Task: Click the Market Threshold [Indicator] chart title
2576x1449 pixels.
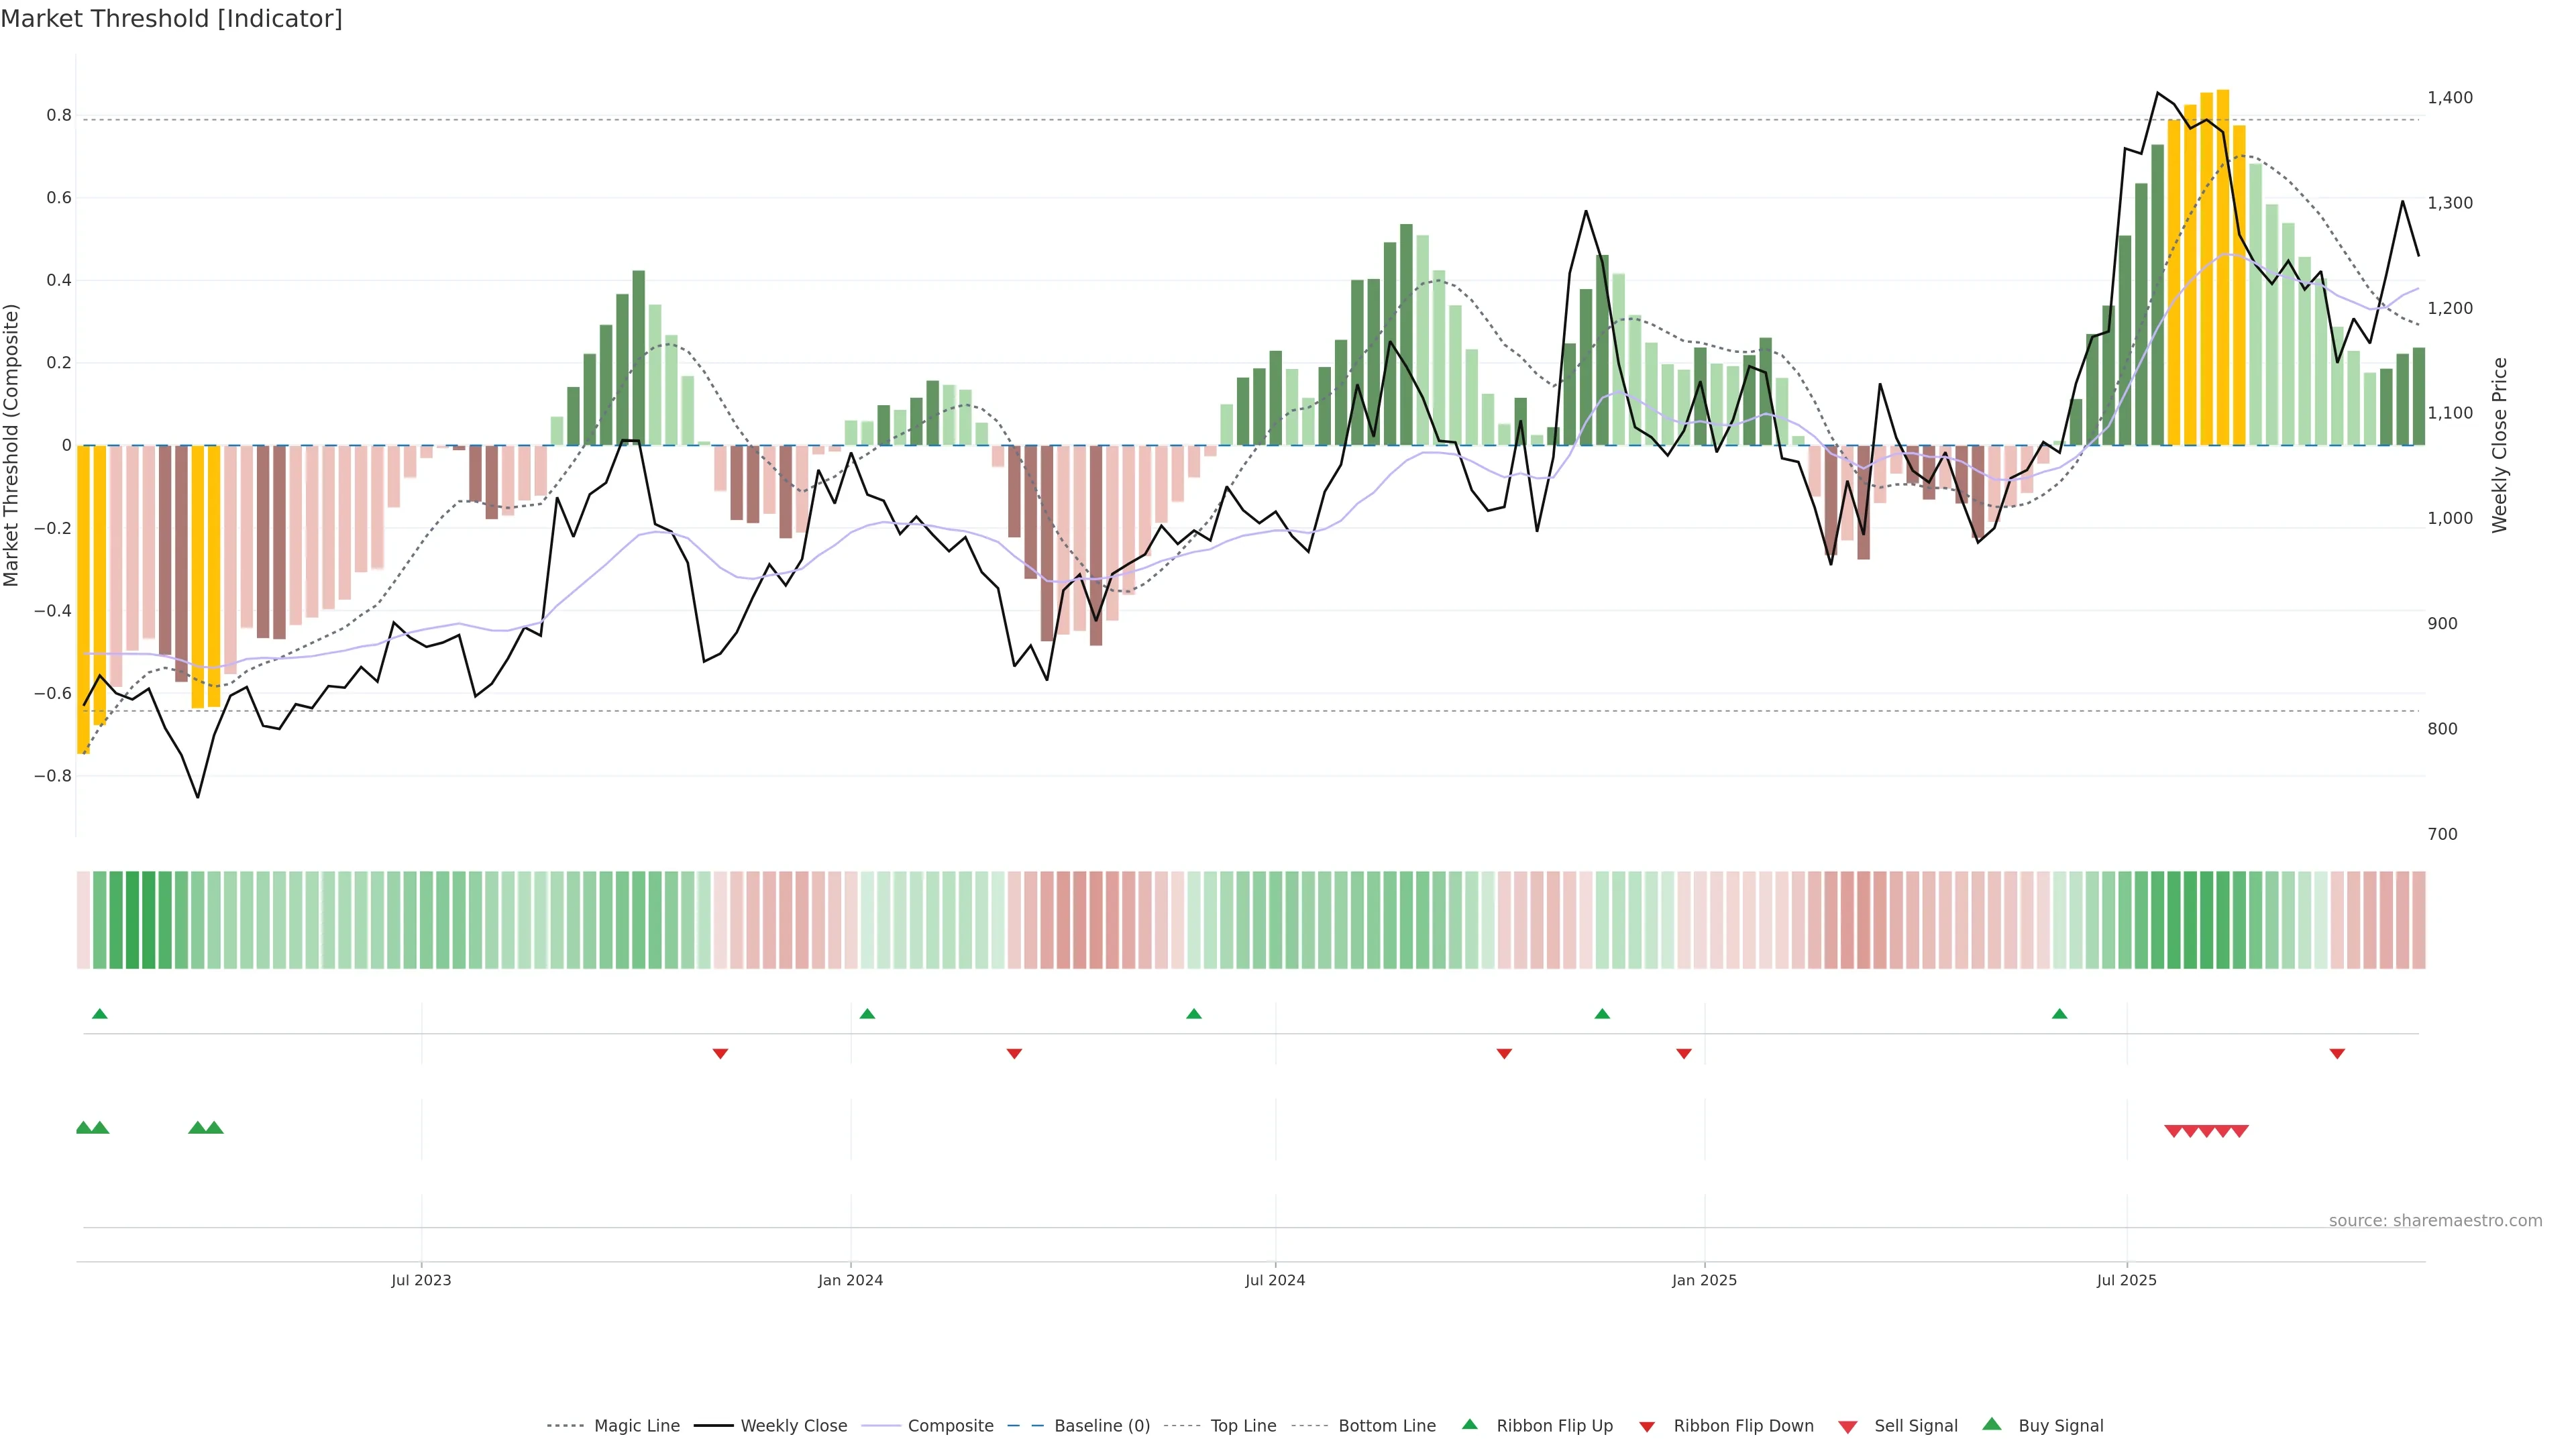Action: 171,19
